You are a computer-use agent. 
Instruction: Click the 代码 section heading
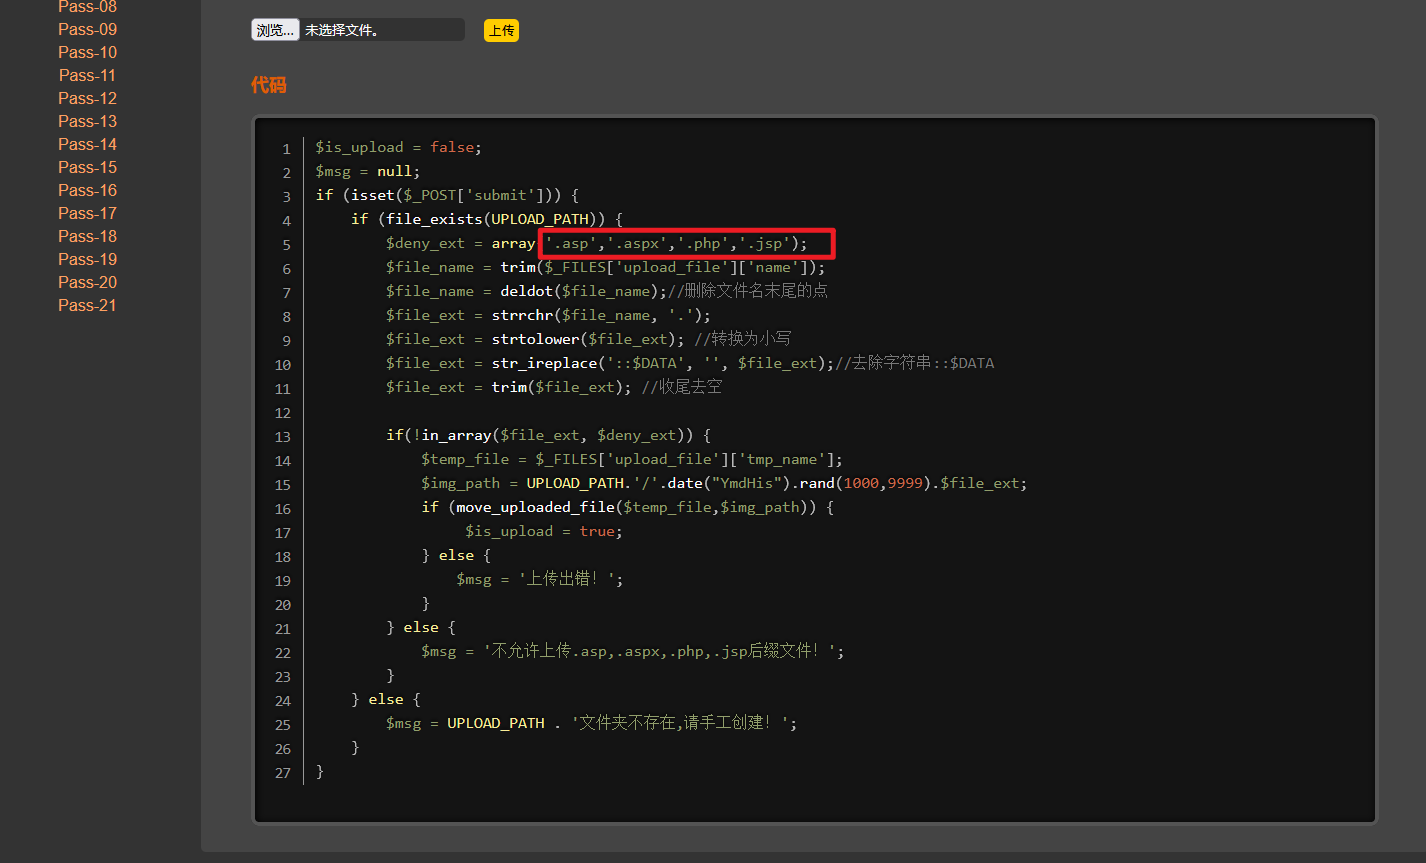click(x=268, y=85)
